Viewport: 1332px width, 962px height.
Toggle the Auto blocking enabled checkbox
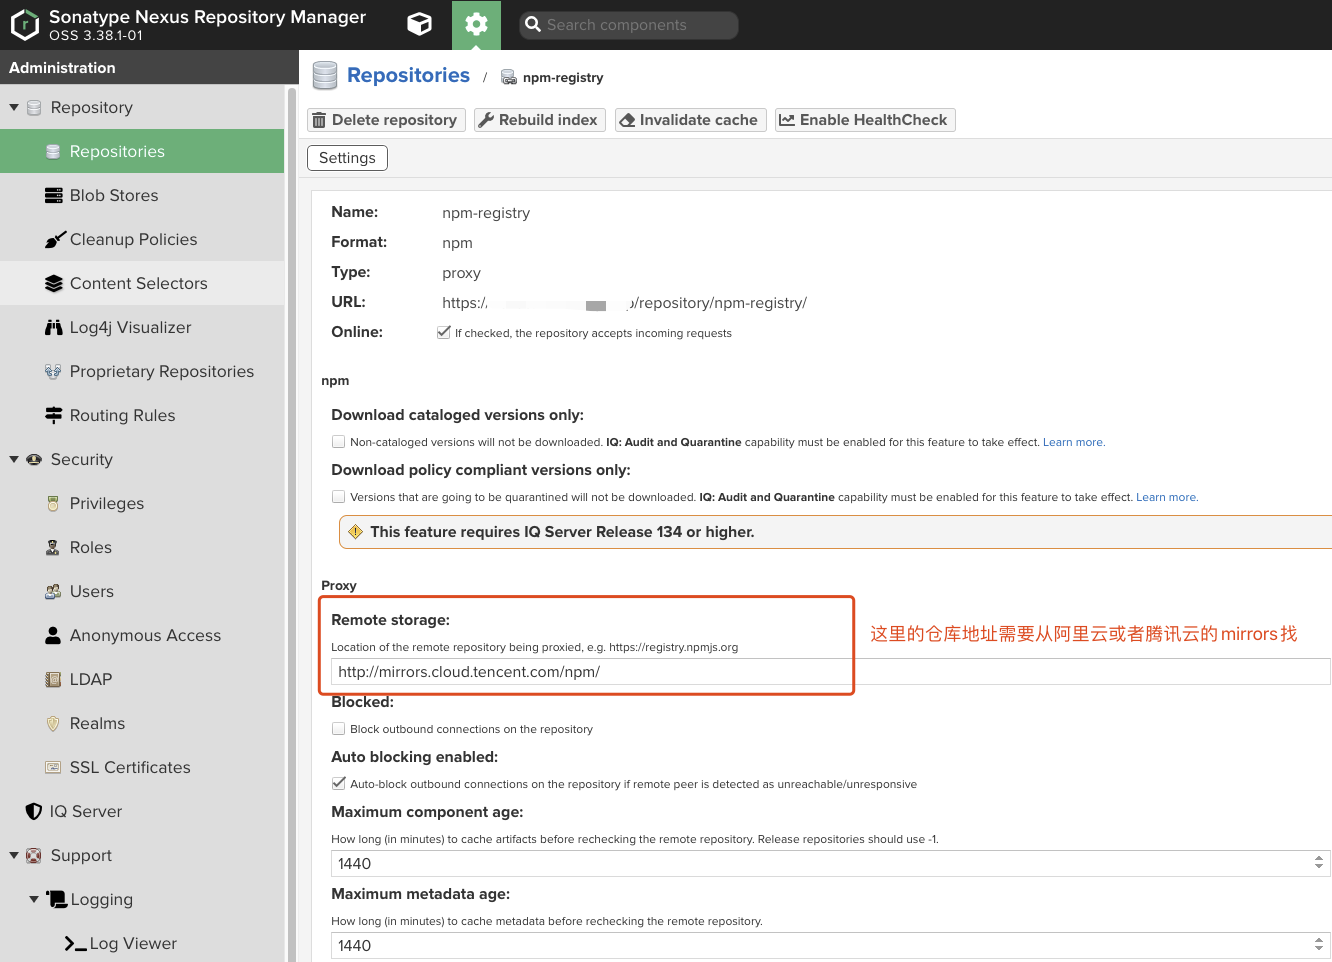pos(338,783)
